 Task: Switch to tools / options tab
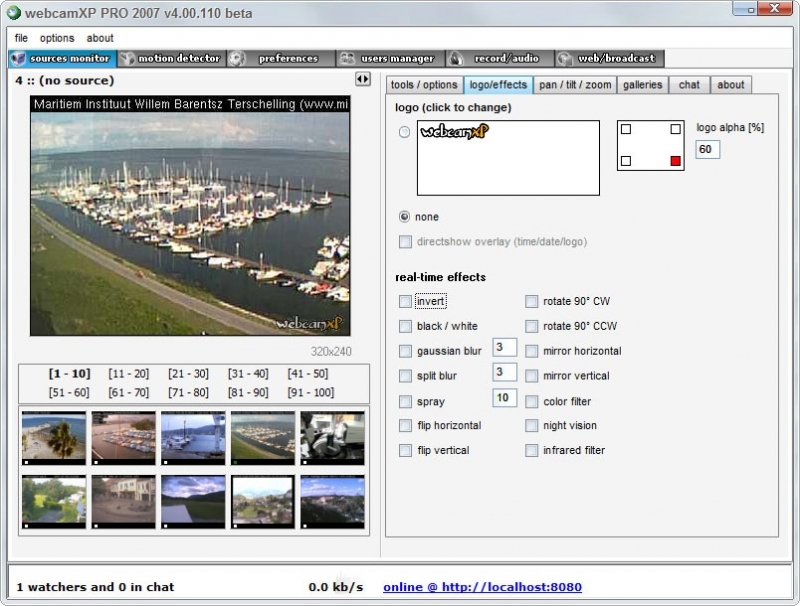424,85
